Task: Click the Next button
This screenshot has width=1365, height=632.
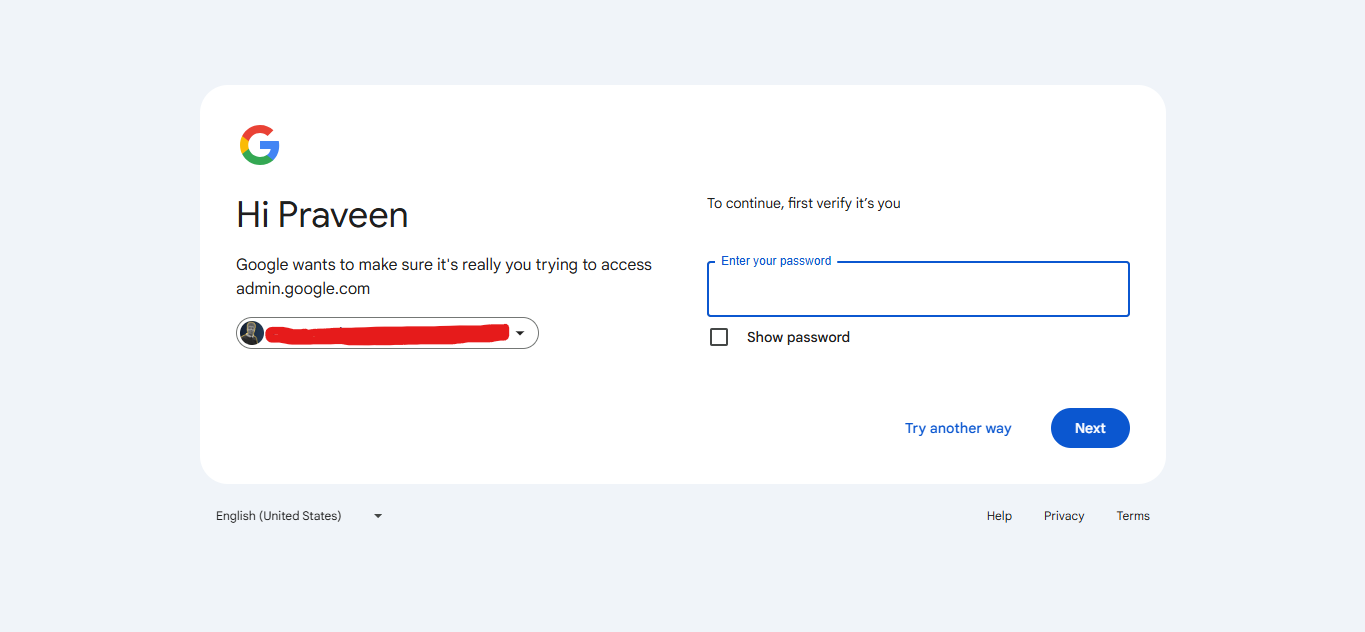Action: click(x=1090, y=428)
